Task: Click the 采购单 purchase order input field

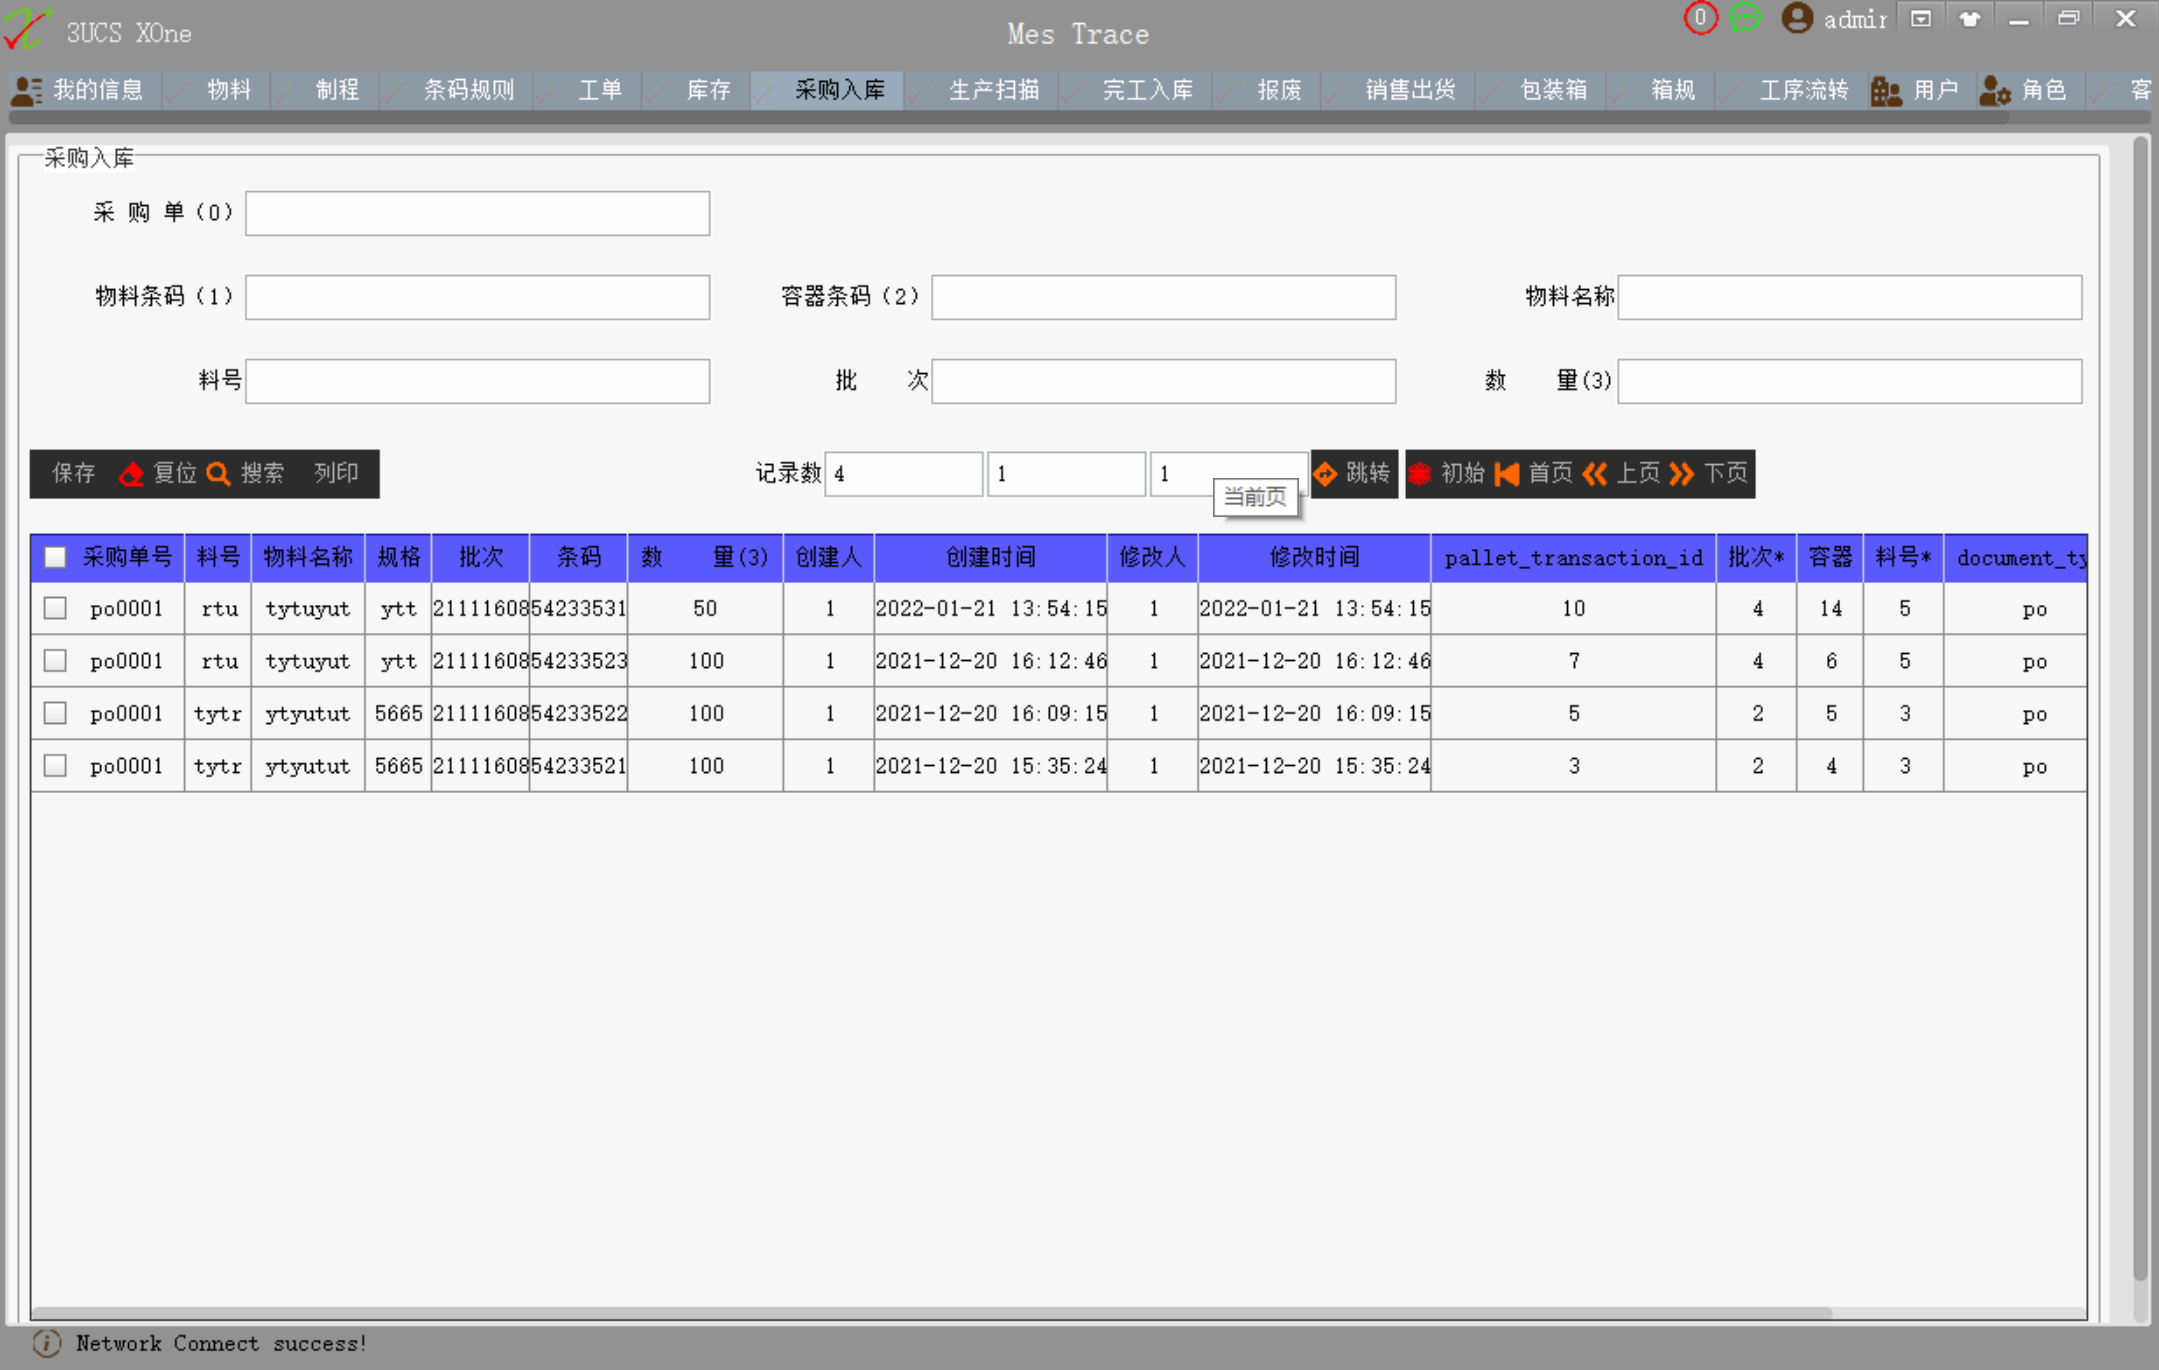Action: 477,213
